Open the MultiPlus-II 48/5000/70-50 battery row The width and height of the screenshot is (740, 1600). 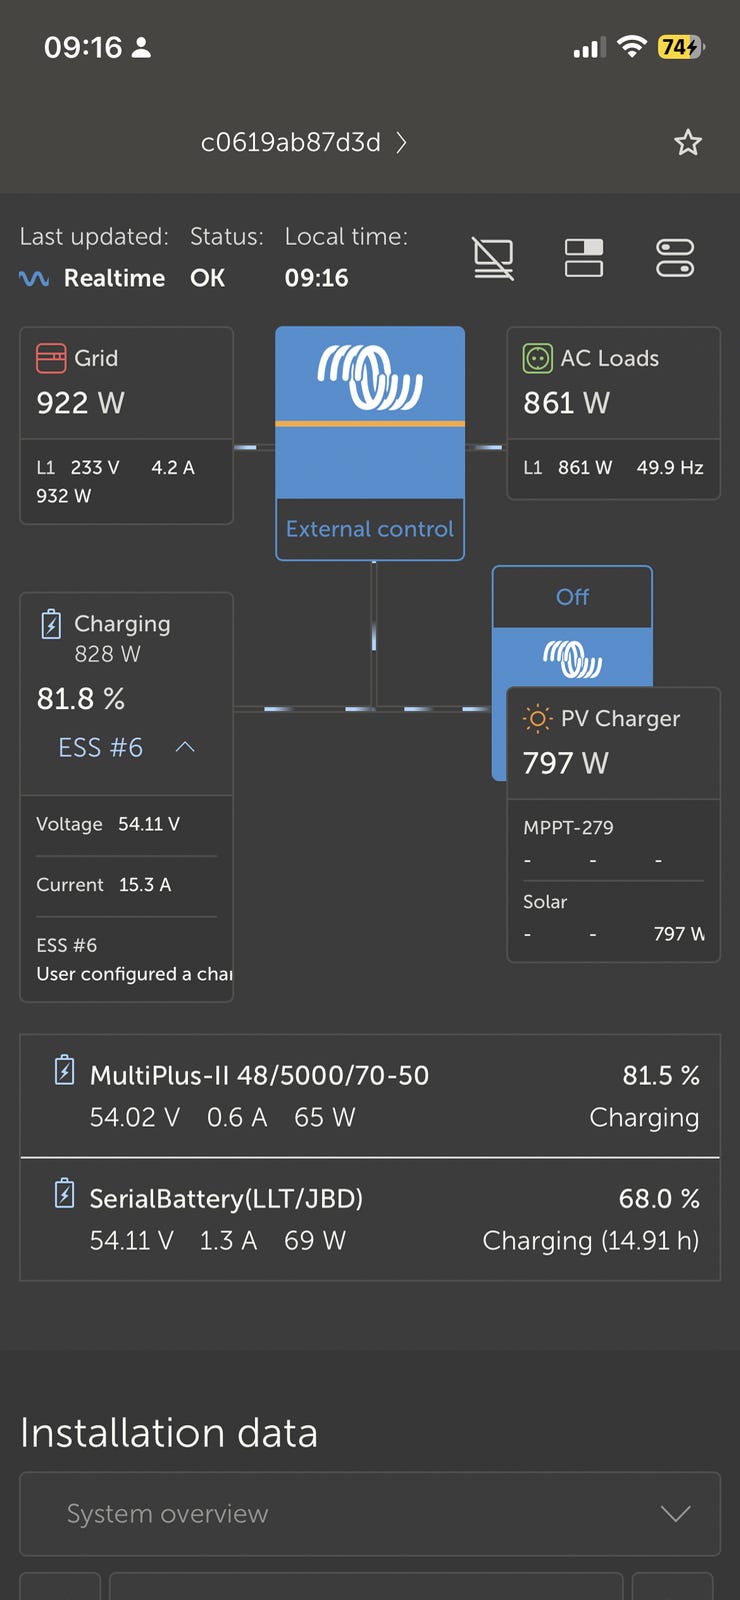pyautogui.click(x=370, y=1096)
